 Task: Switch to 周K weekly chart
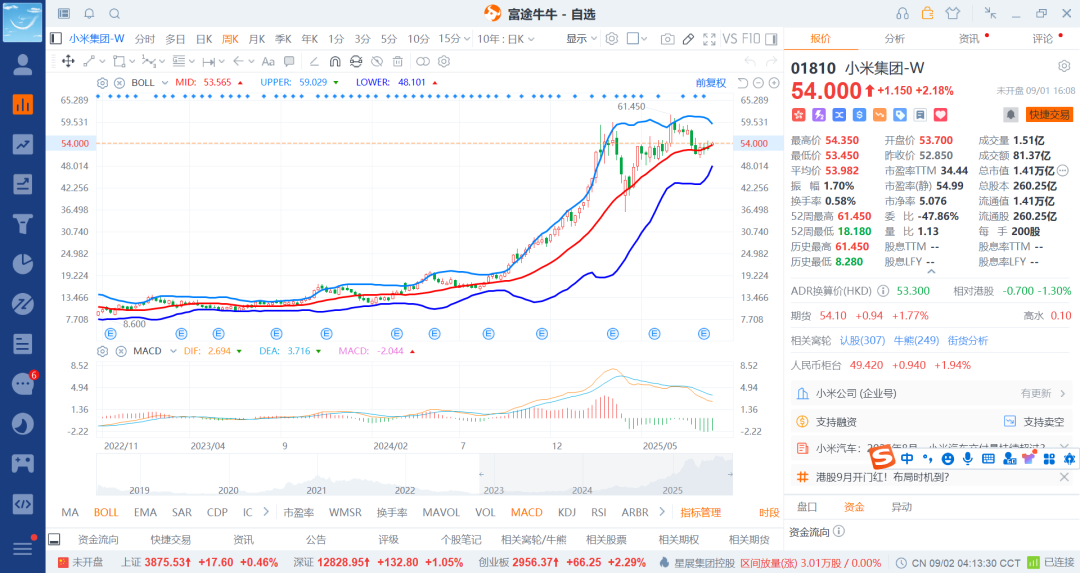[230, 39]
